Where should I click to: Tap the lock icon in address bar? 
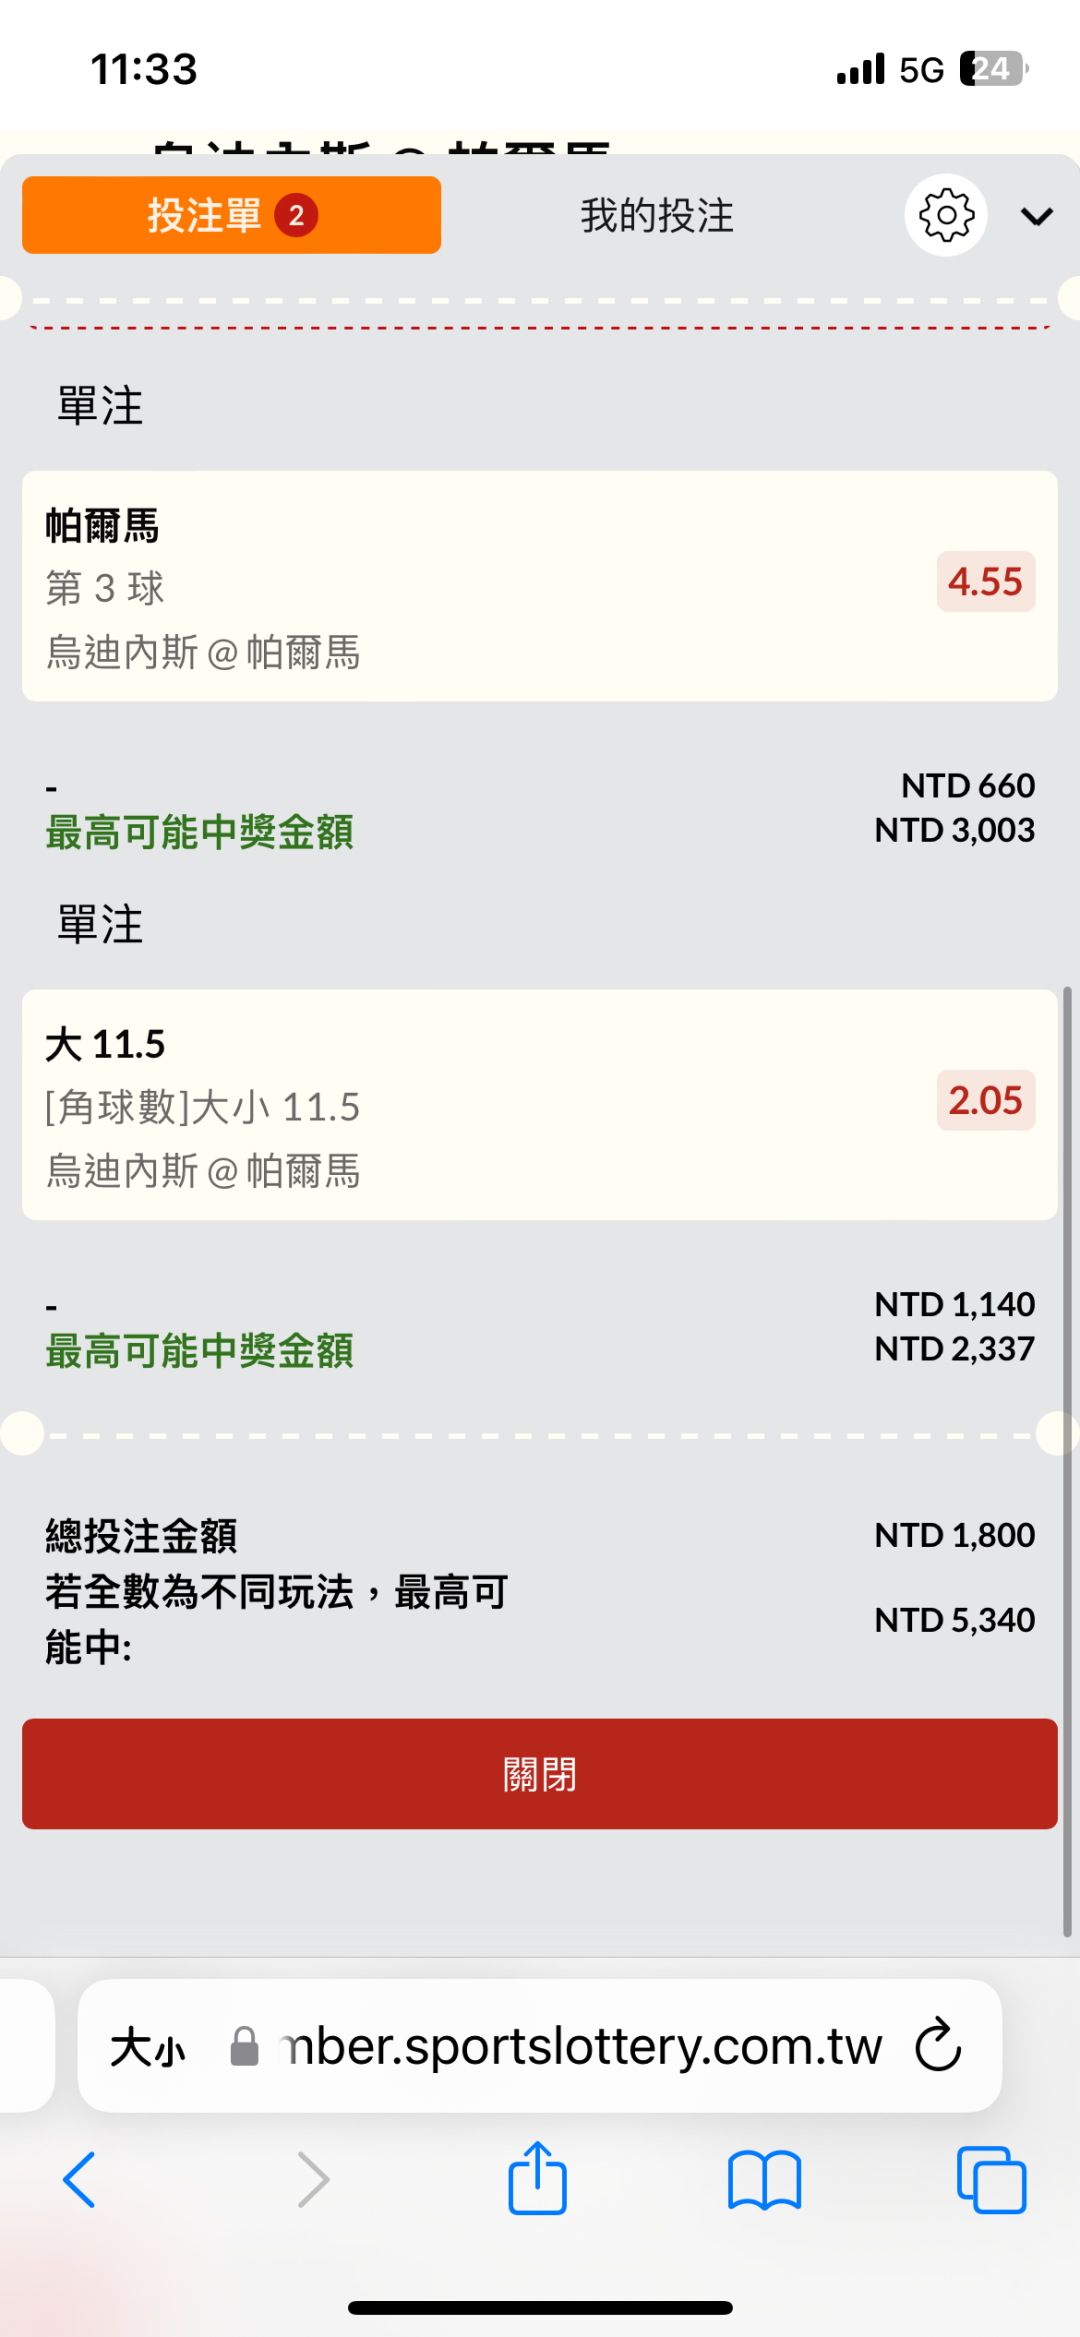(245, 2047)
